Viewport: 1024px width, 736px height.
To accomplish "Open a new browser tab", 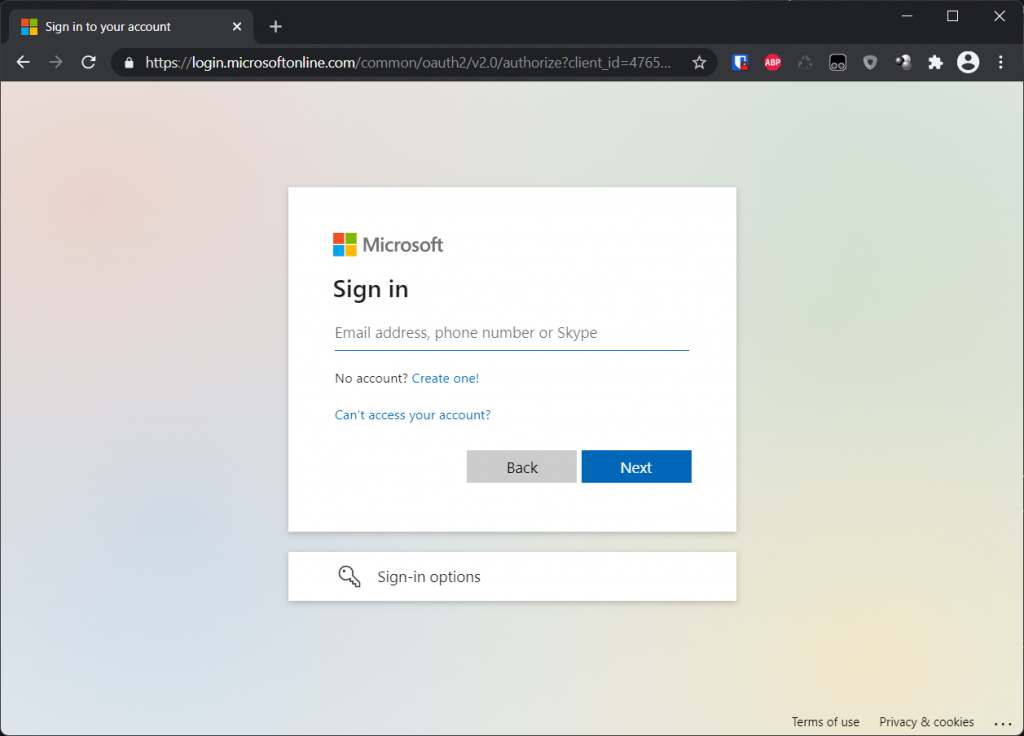I will 276,27.
